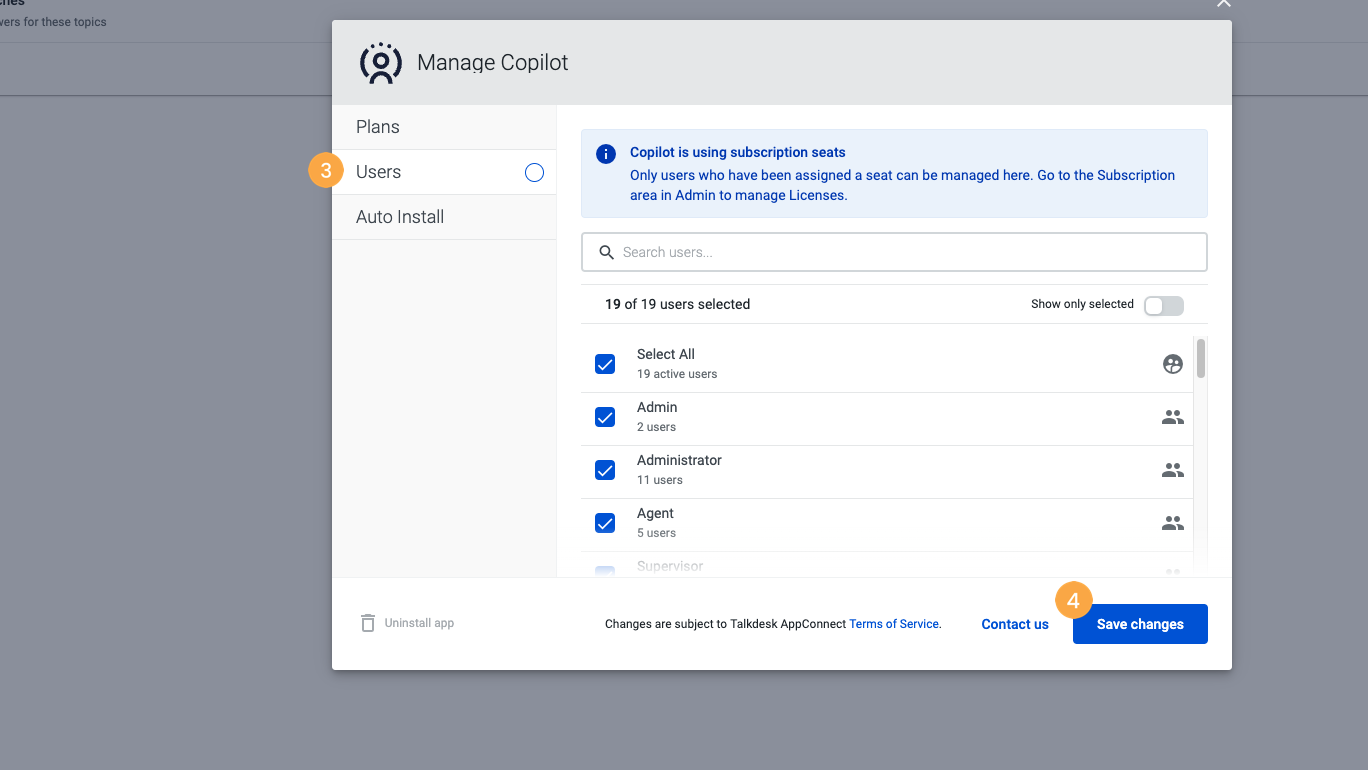The width and height of the screenshot is (1368, 770).
Task: Open the Terms of Service link
Action: point(893,623)
